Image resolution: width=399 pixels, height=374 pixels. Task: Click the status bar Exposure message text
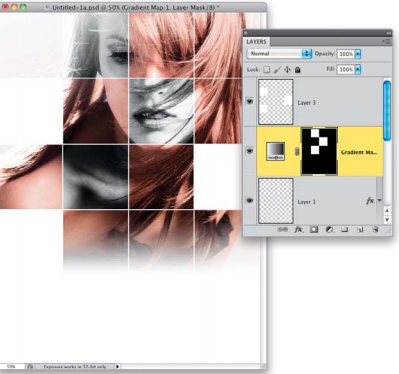click(x=75, y=367)
